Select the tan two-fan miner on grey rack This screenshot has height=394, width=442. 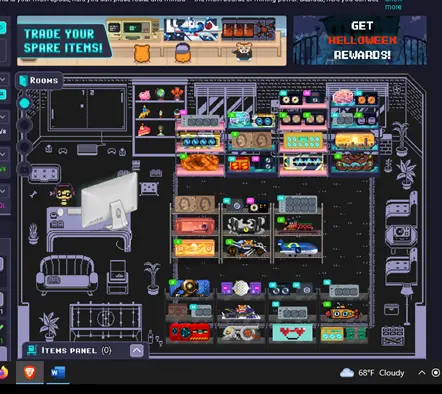[x=195, y=204]
